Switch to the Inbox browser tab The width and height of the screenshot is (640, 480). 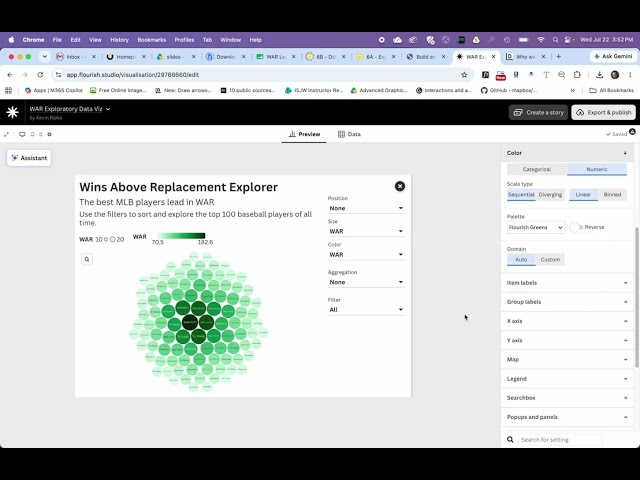[76, 57]
